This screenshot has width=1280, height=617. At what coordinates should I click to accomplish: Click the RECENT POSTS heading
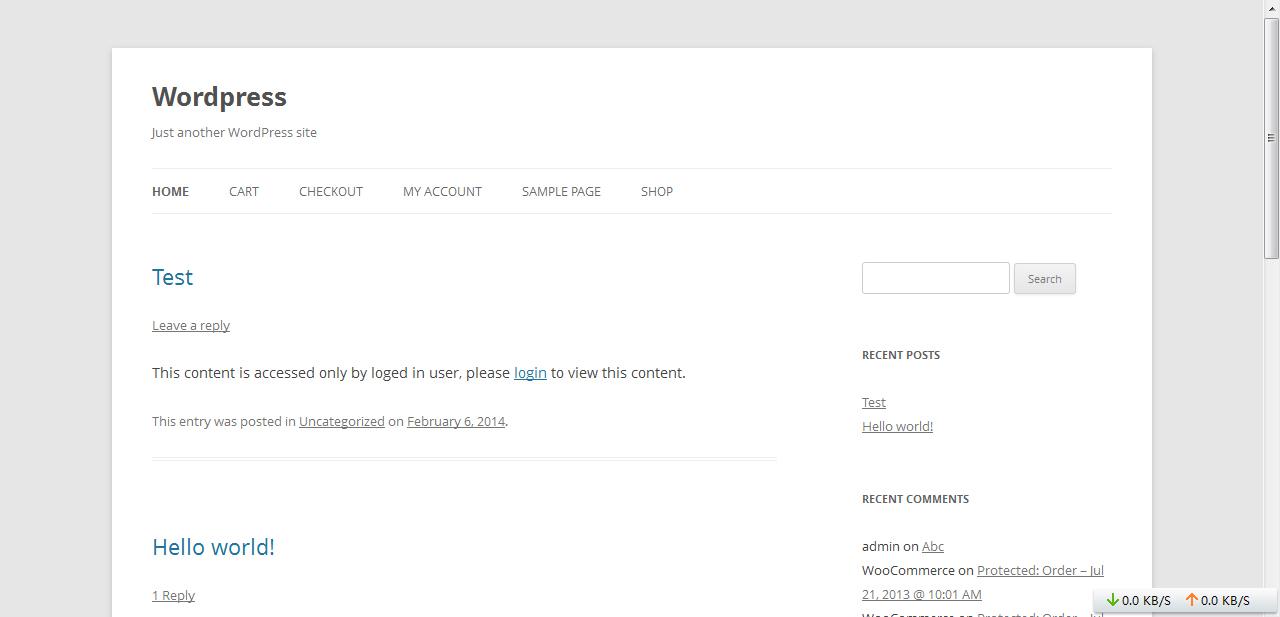[x=901, y=355]
